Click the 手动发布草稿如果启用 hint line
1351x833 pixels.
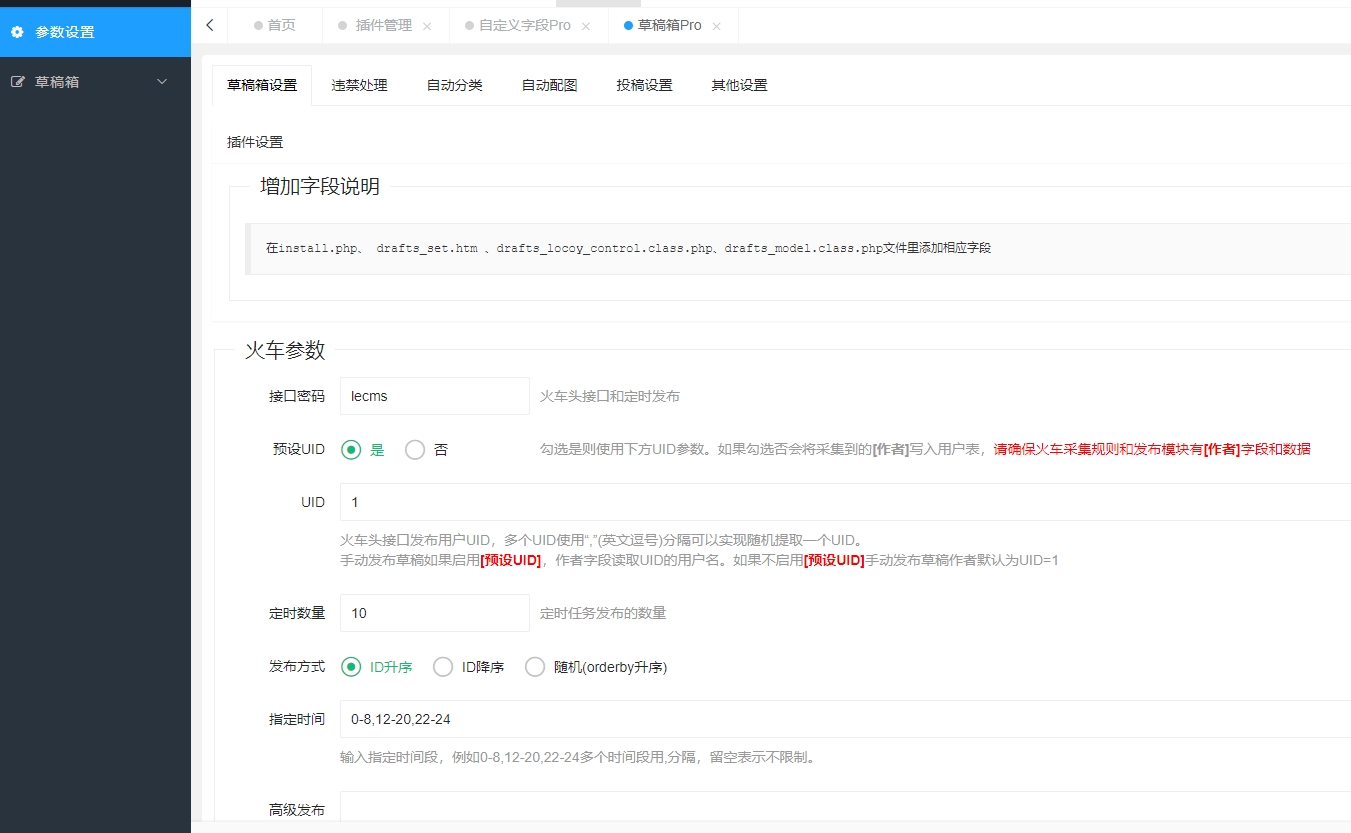pos(699,560)
